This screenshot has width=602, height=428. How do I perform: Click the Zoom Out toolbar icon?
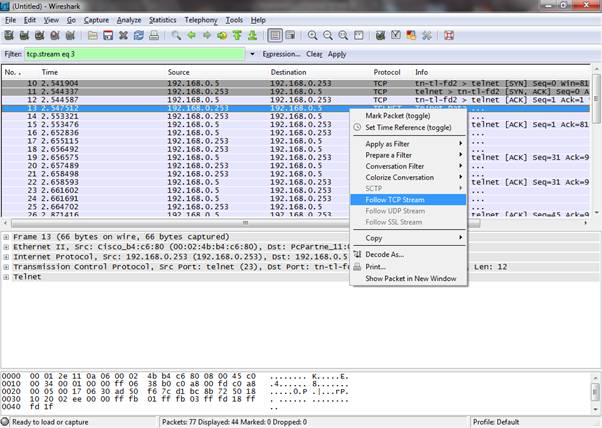point(328,36)
